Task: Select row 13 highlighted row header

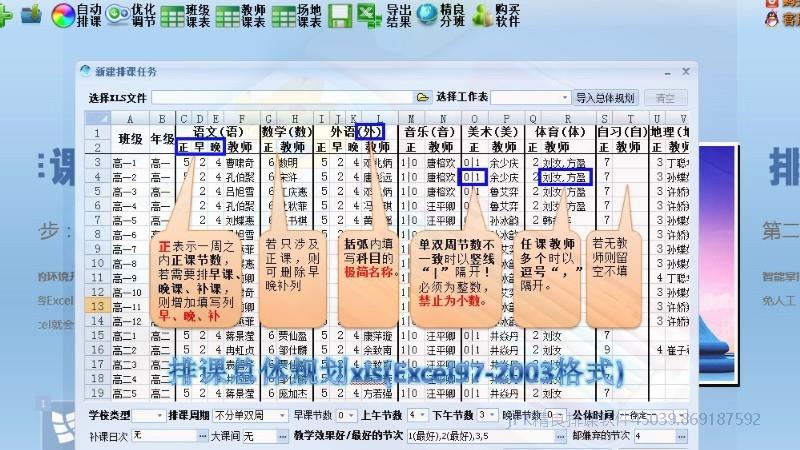Action: (97, 306)
